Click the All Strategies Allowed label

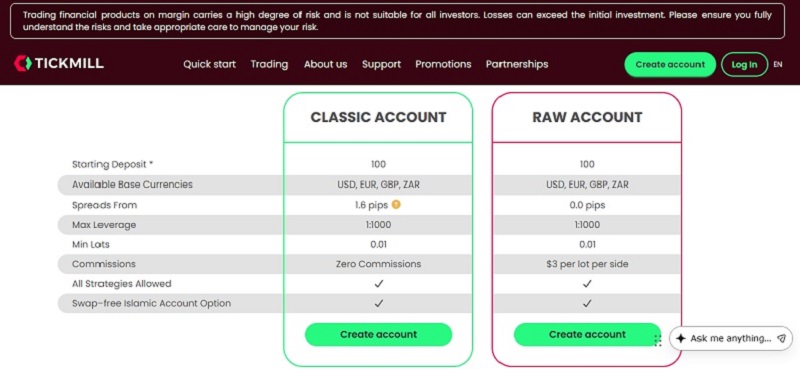click(x=122, y=283)
